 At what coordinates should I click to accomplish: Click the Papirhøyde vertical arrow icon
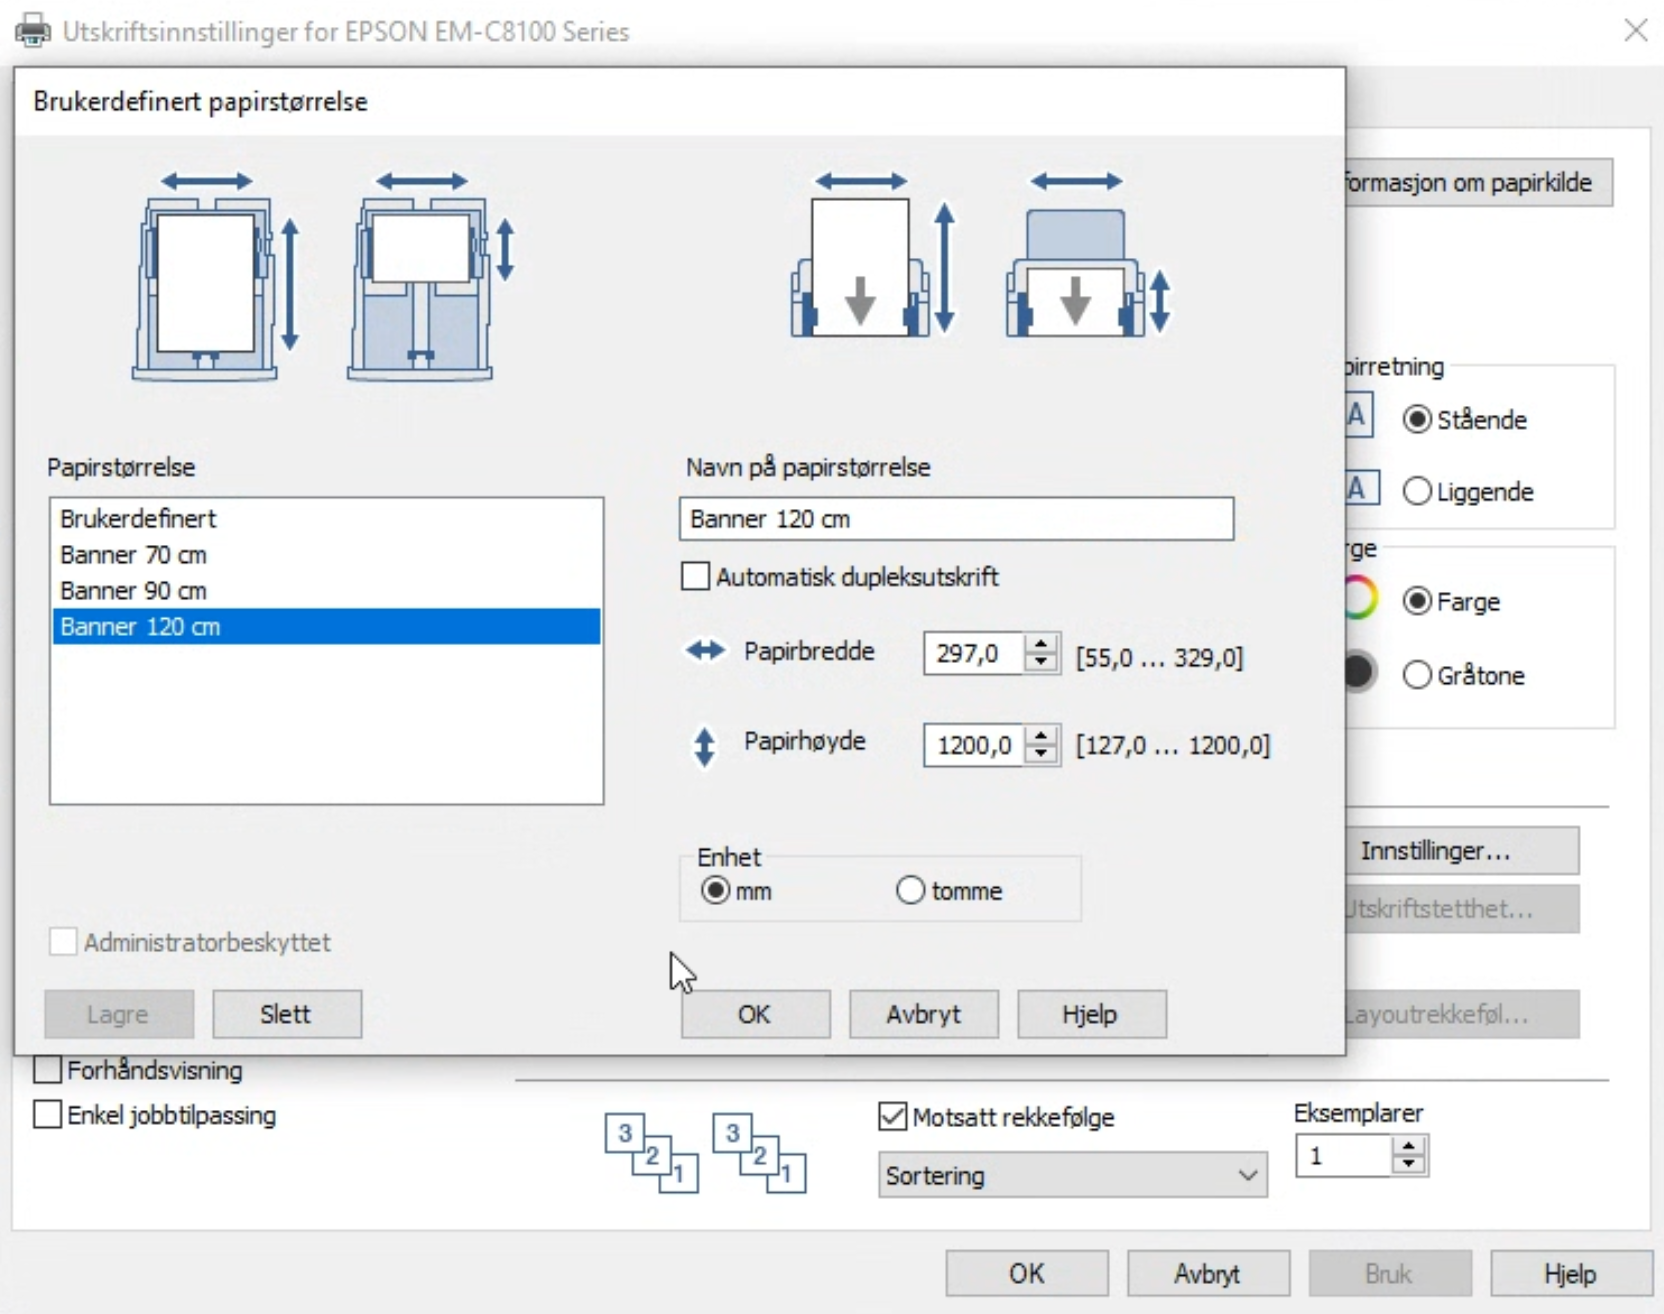tap(705, 746)
